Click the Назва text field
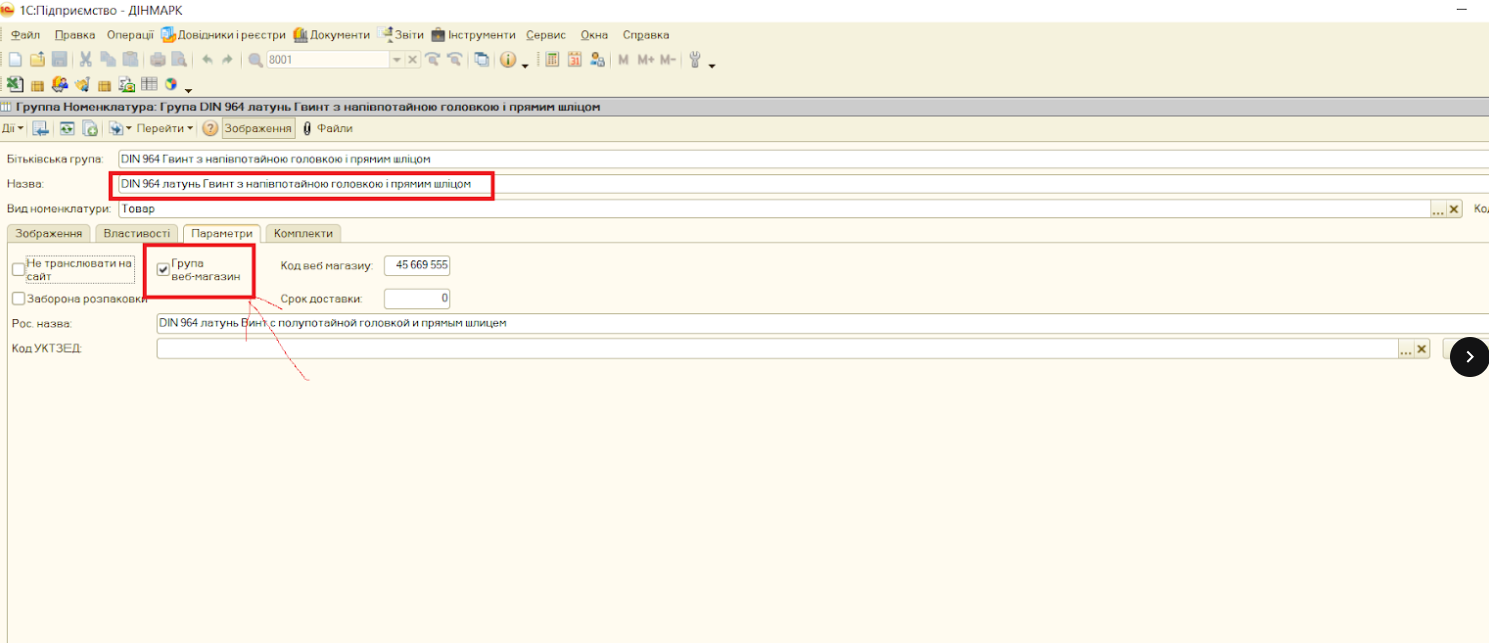Viewport: 1489px width, 643px height. pos(803,184)
